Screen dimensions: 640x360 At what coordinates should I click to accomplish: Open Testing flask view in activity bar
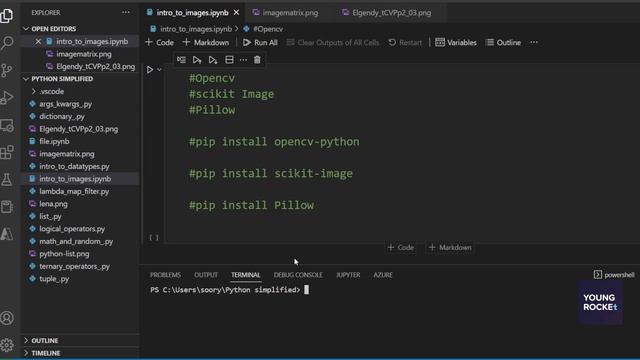pos(7,180)
